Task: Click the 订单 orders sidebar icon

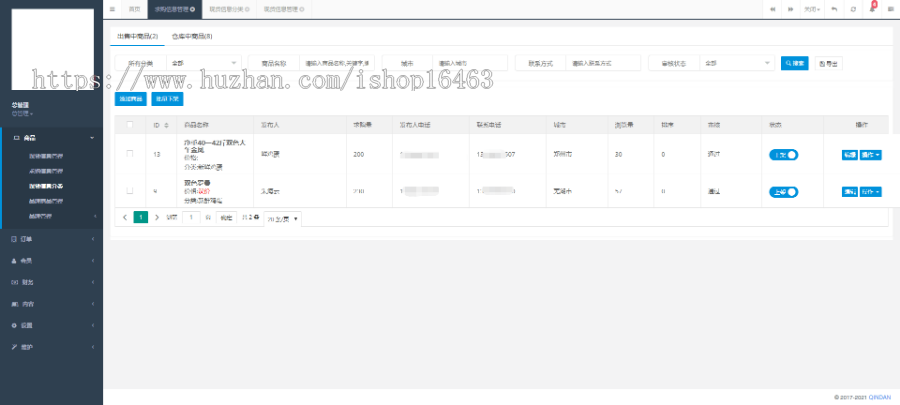Action: tap(14, 239)
